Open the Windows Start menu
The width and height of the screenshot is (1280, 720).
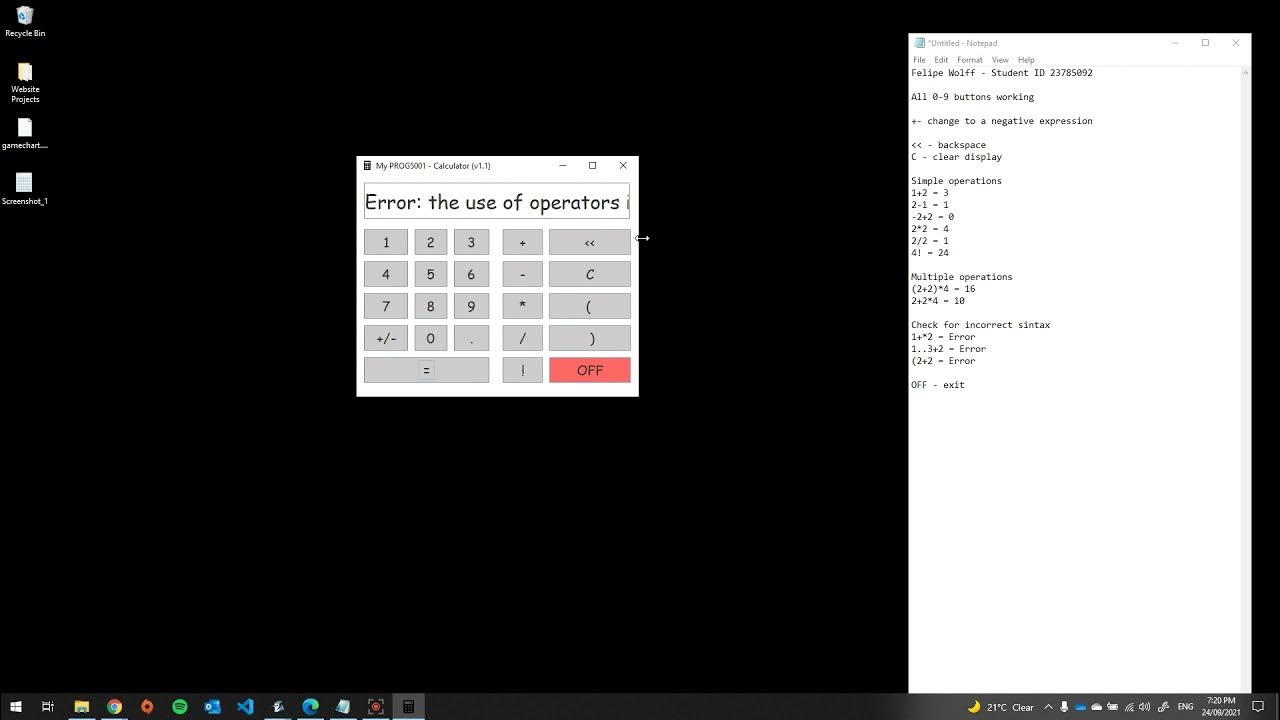[x=16, y=706]
